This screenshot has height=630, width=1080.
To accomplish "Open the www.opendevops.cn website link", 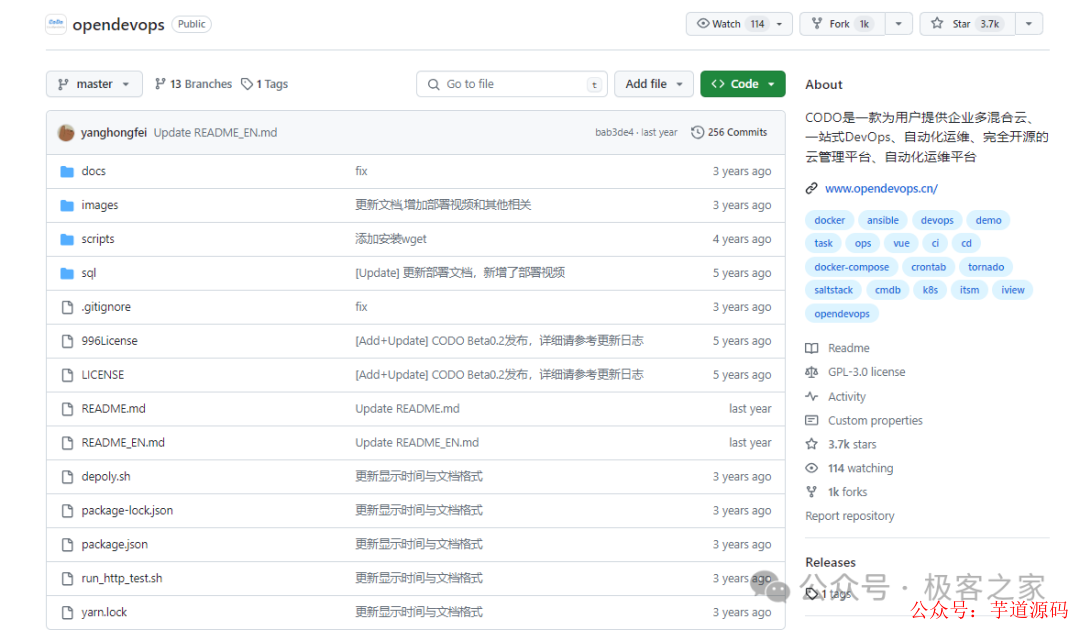I will 881,189.
